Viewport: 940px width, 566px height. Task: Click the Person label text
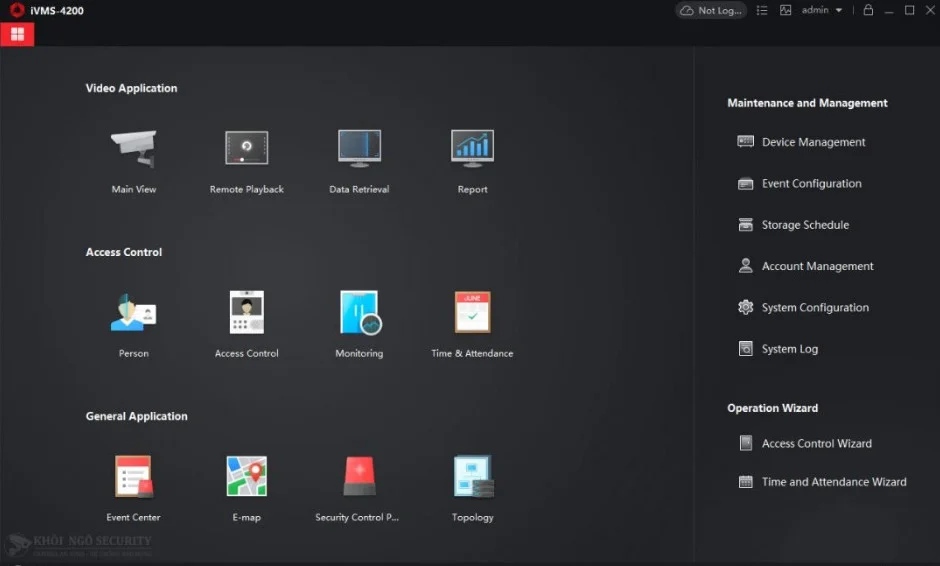(x=134, y=354)
